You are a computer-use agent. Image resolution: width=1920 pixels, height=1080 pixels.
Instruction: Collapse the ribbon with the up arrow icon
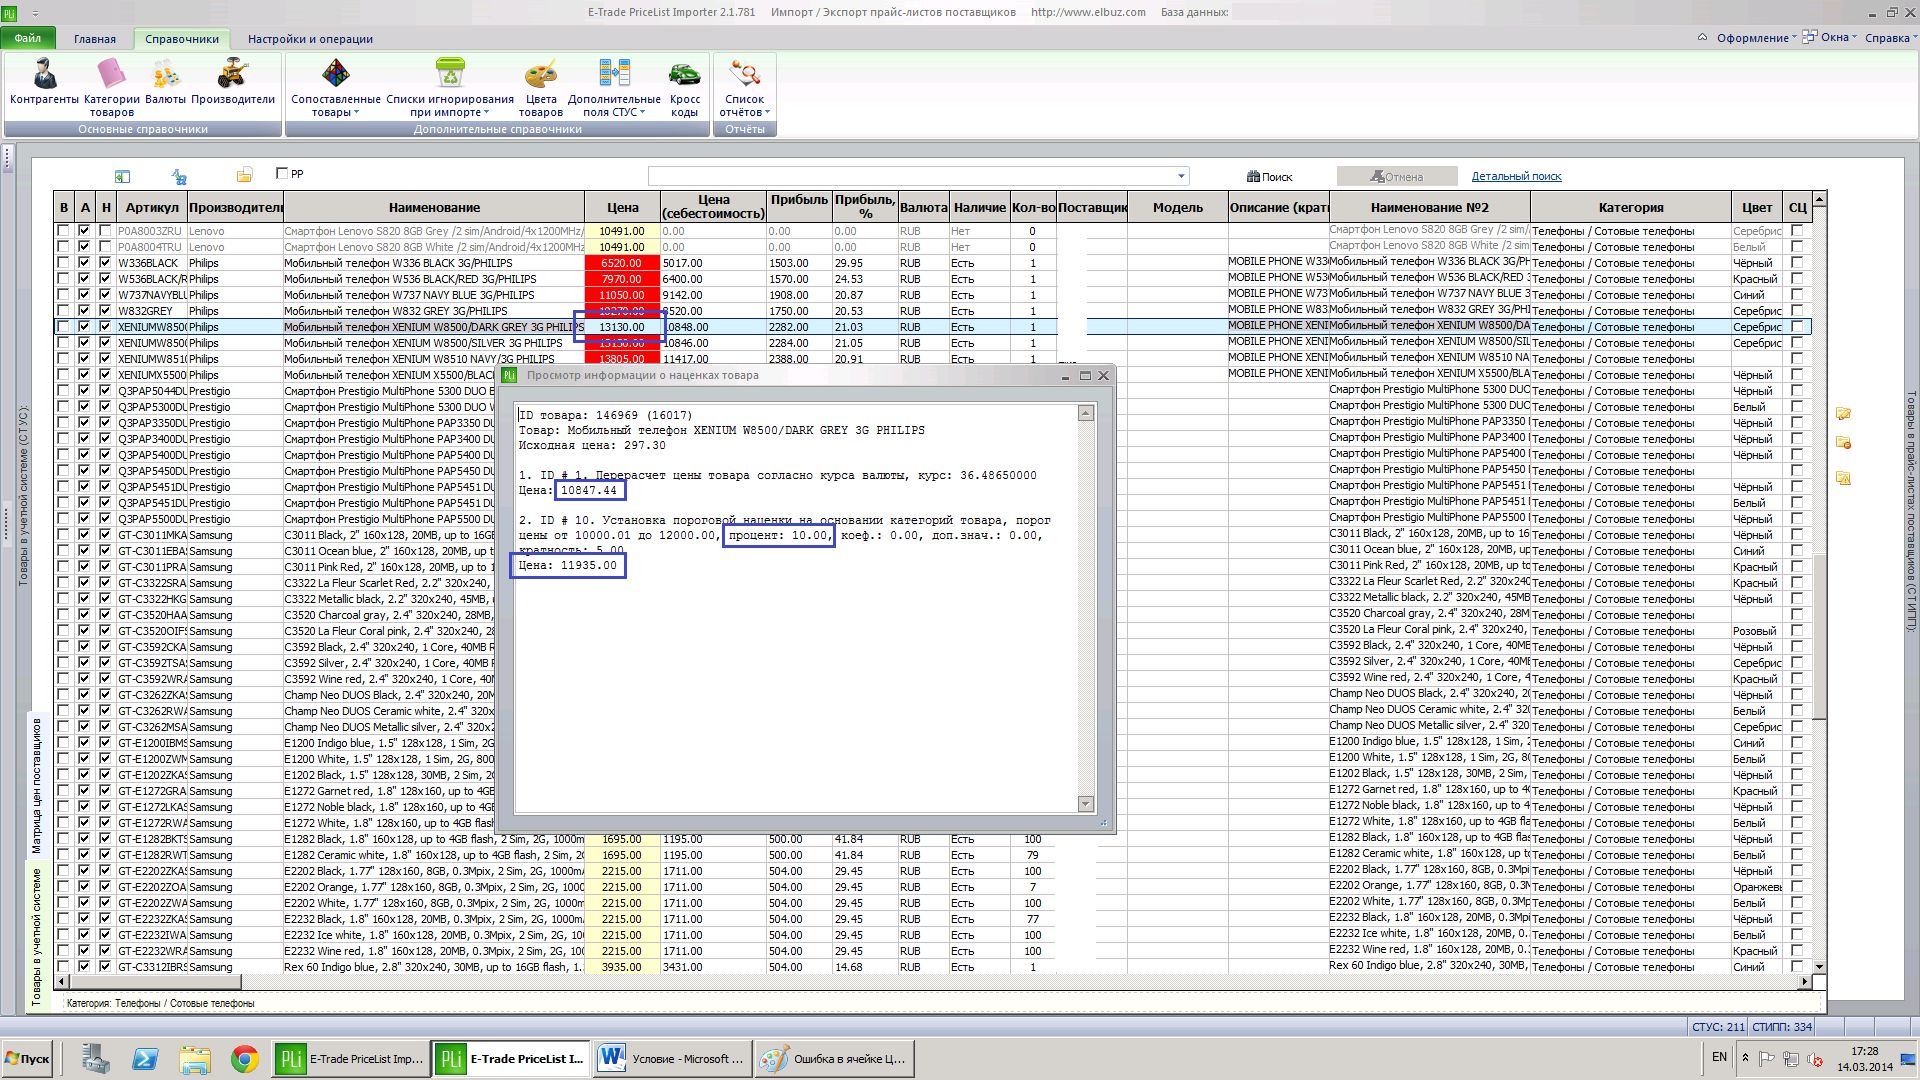(1702, 38)
